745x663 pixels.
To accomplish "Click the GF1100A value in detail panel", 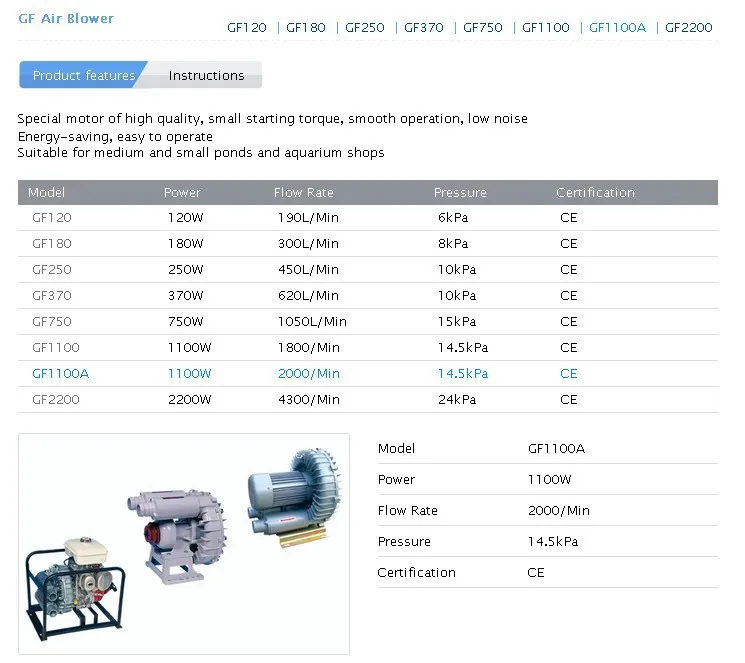I will pyautogui.click(x=556, y=449).
